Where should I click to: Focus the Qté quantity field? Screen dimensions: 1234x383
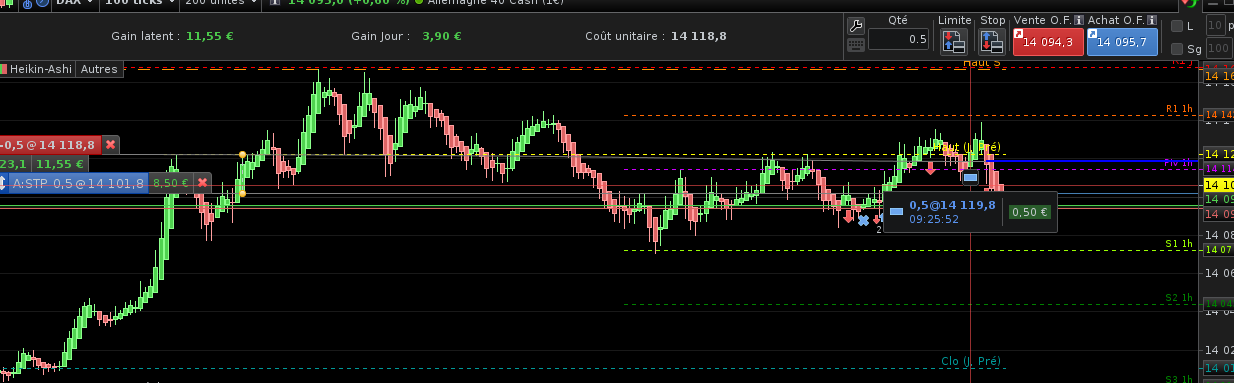898,40
